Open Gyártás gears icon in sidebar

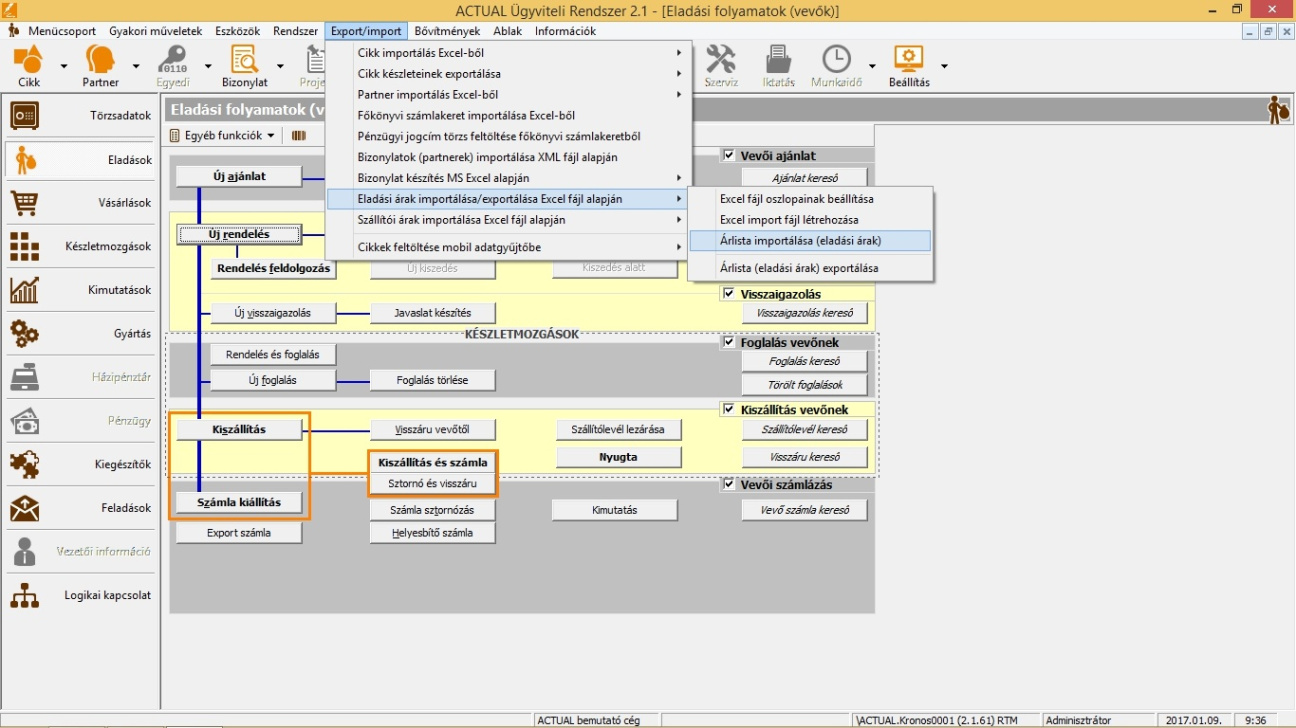click(24, 334)
